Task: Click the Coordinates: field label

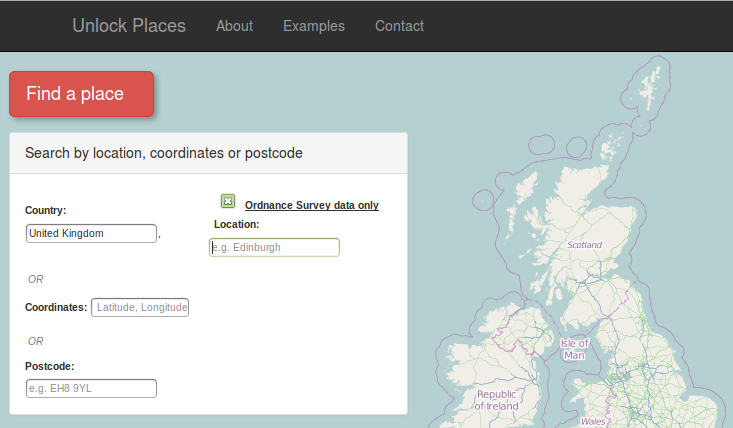Action: coord(55,307)
